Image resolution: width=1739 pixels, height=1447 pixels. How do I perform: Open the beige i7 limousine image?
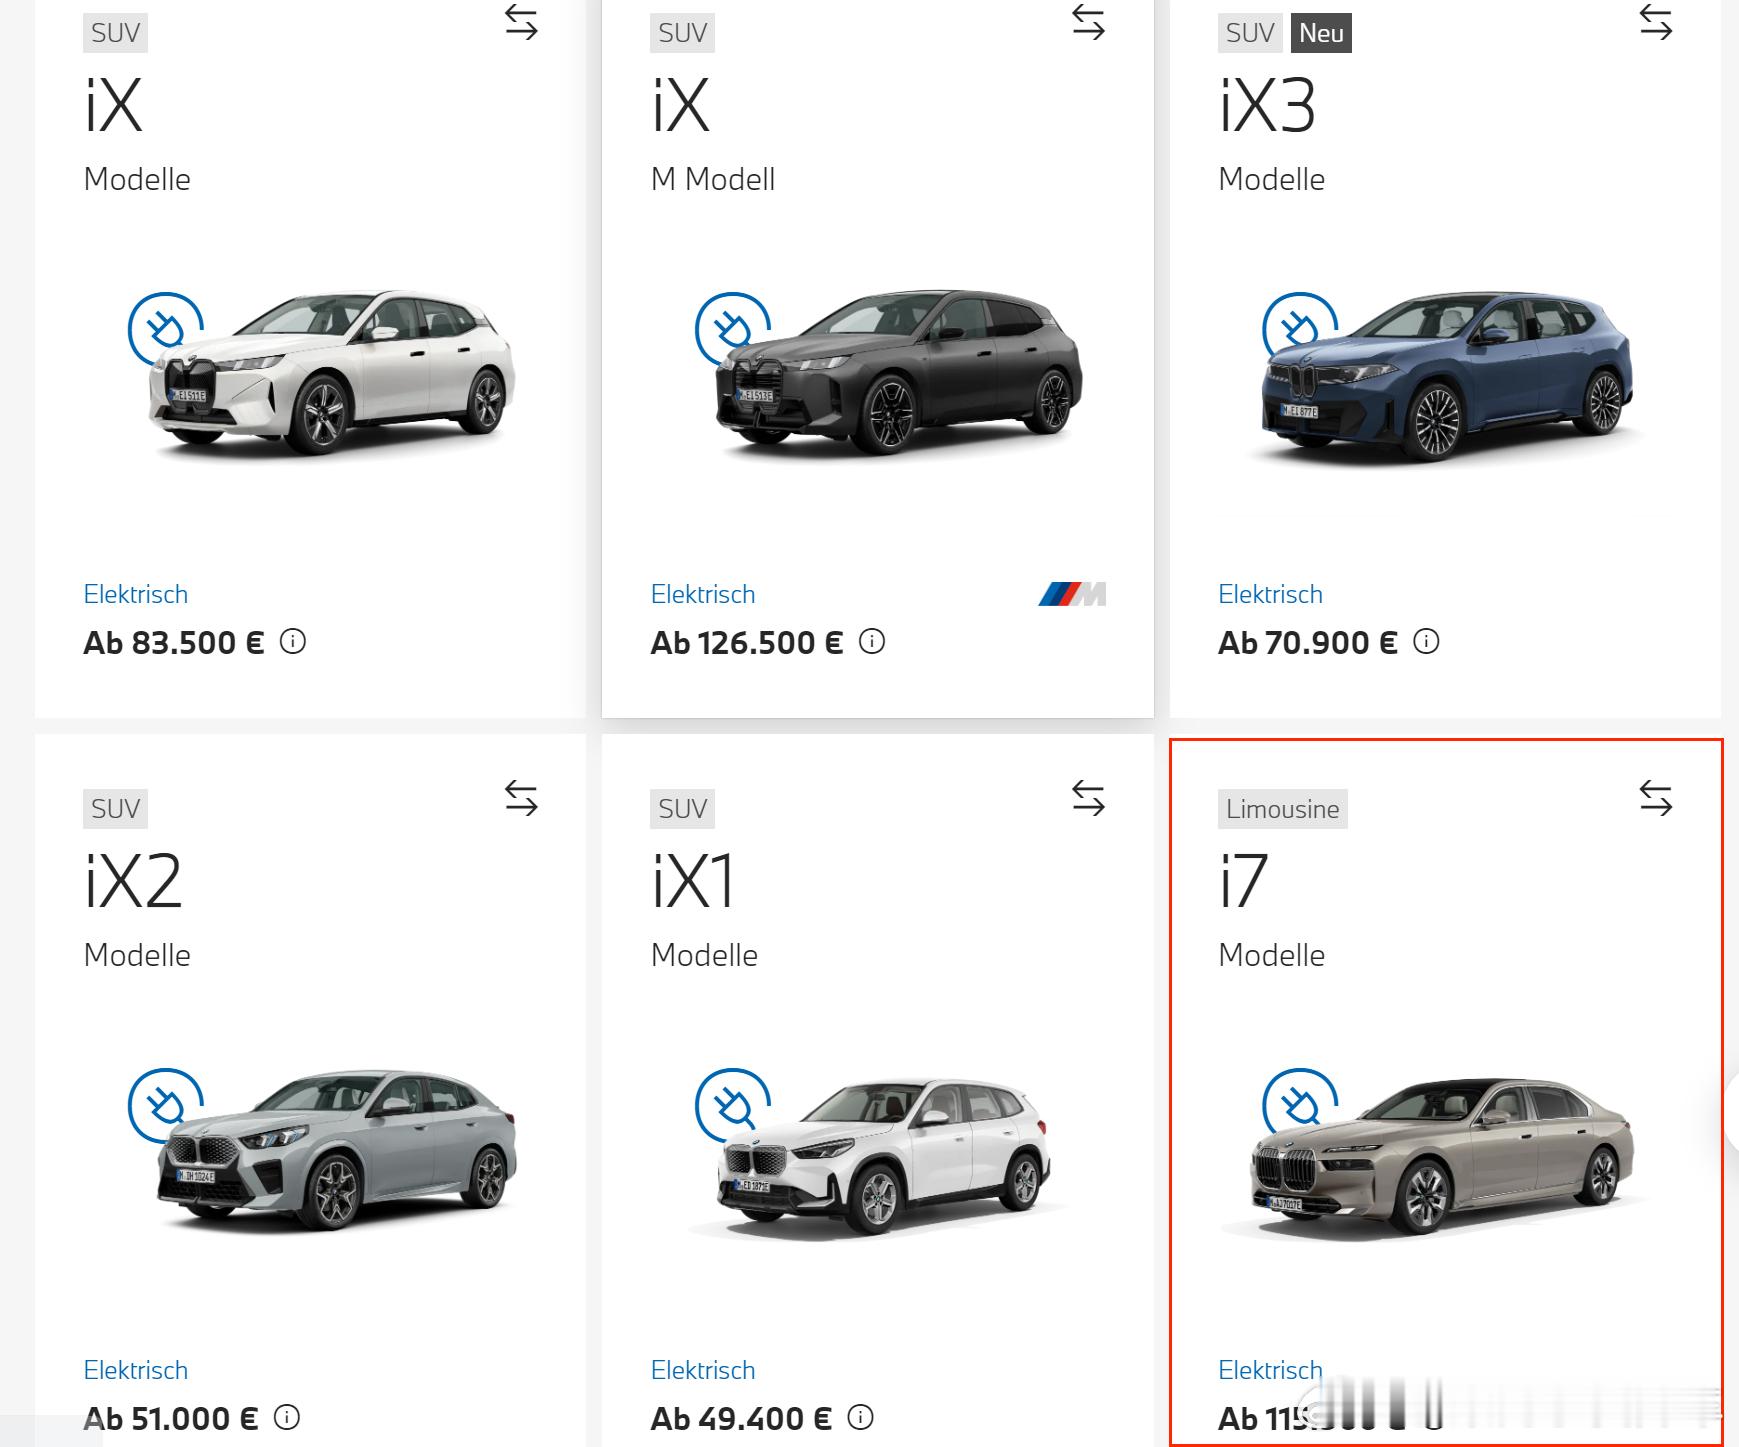[x=1440, y=1157]
